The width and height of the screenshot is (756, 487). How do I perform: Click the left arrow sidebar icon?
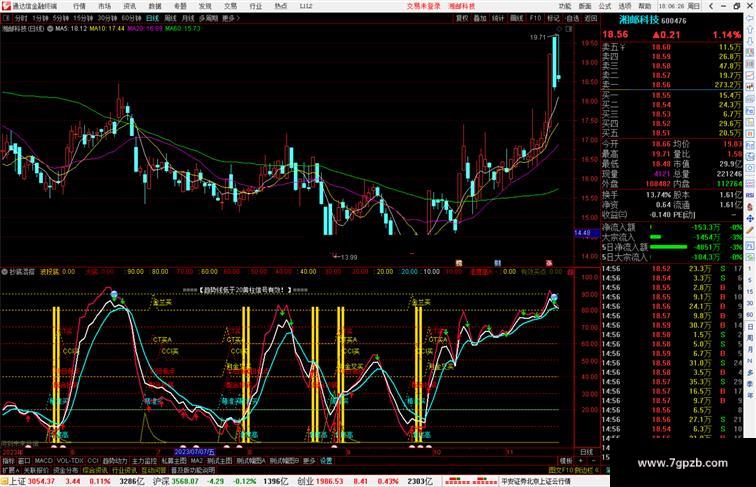[x=750, y=19]
